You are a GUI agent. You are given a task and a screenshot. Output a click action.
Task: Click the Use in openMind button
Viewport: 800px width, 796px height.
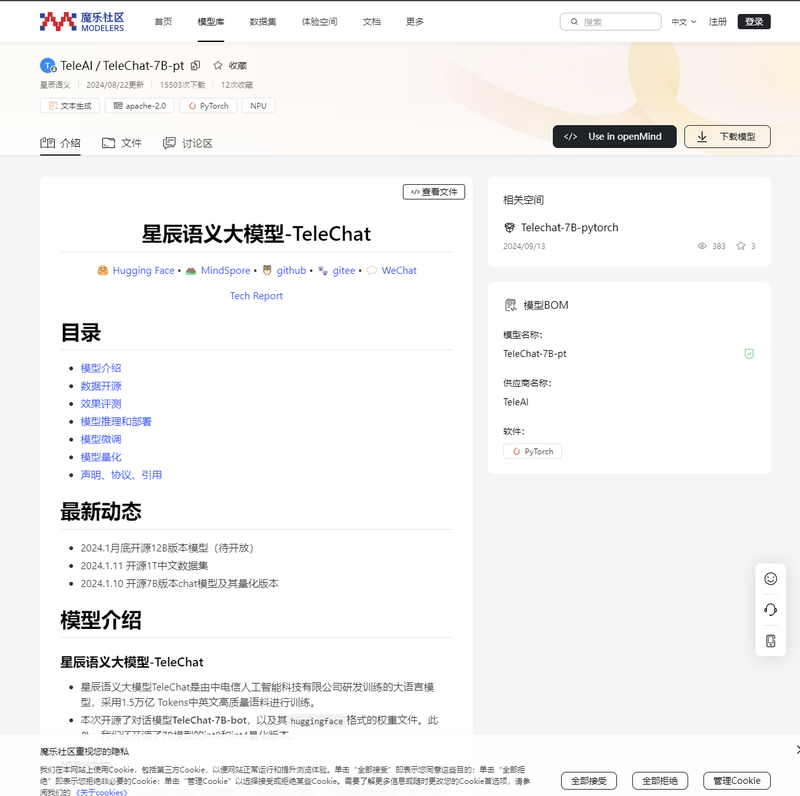tap(614, 137)
